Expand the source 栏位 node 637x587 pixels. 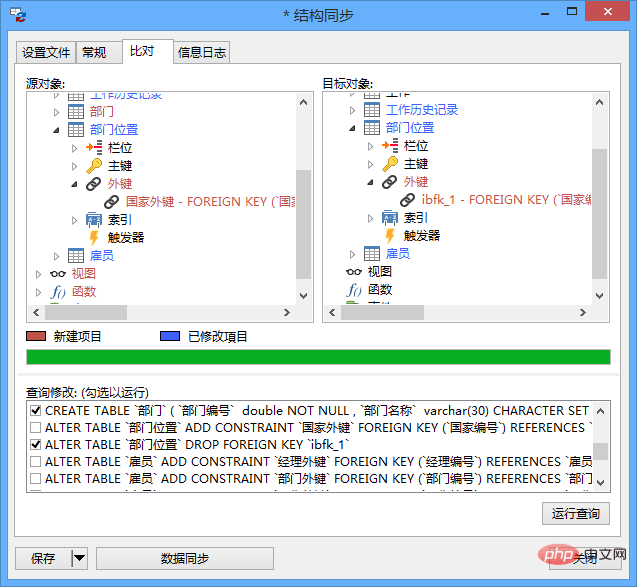pos(74,148)
